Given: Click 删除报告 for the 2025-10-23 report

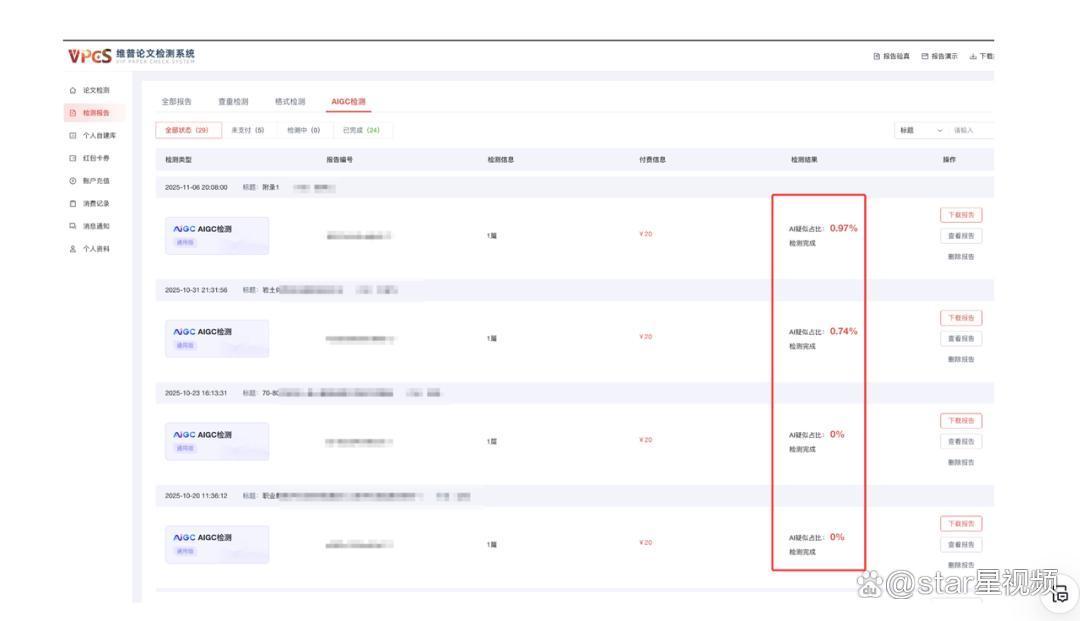Looking at the screenshot, I should pyautogui.click(x=960, y=462).
